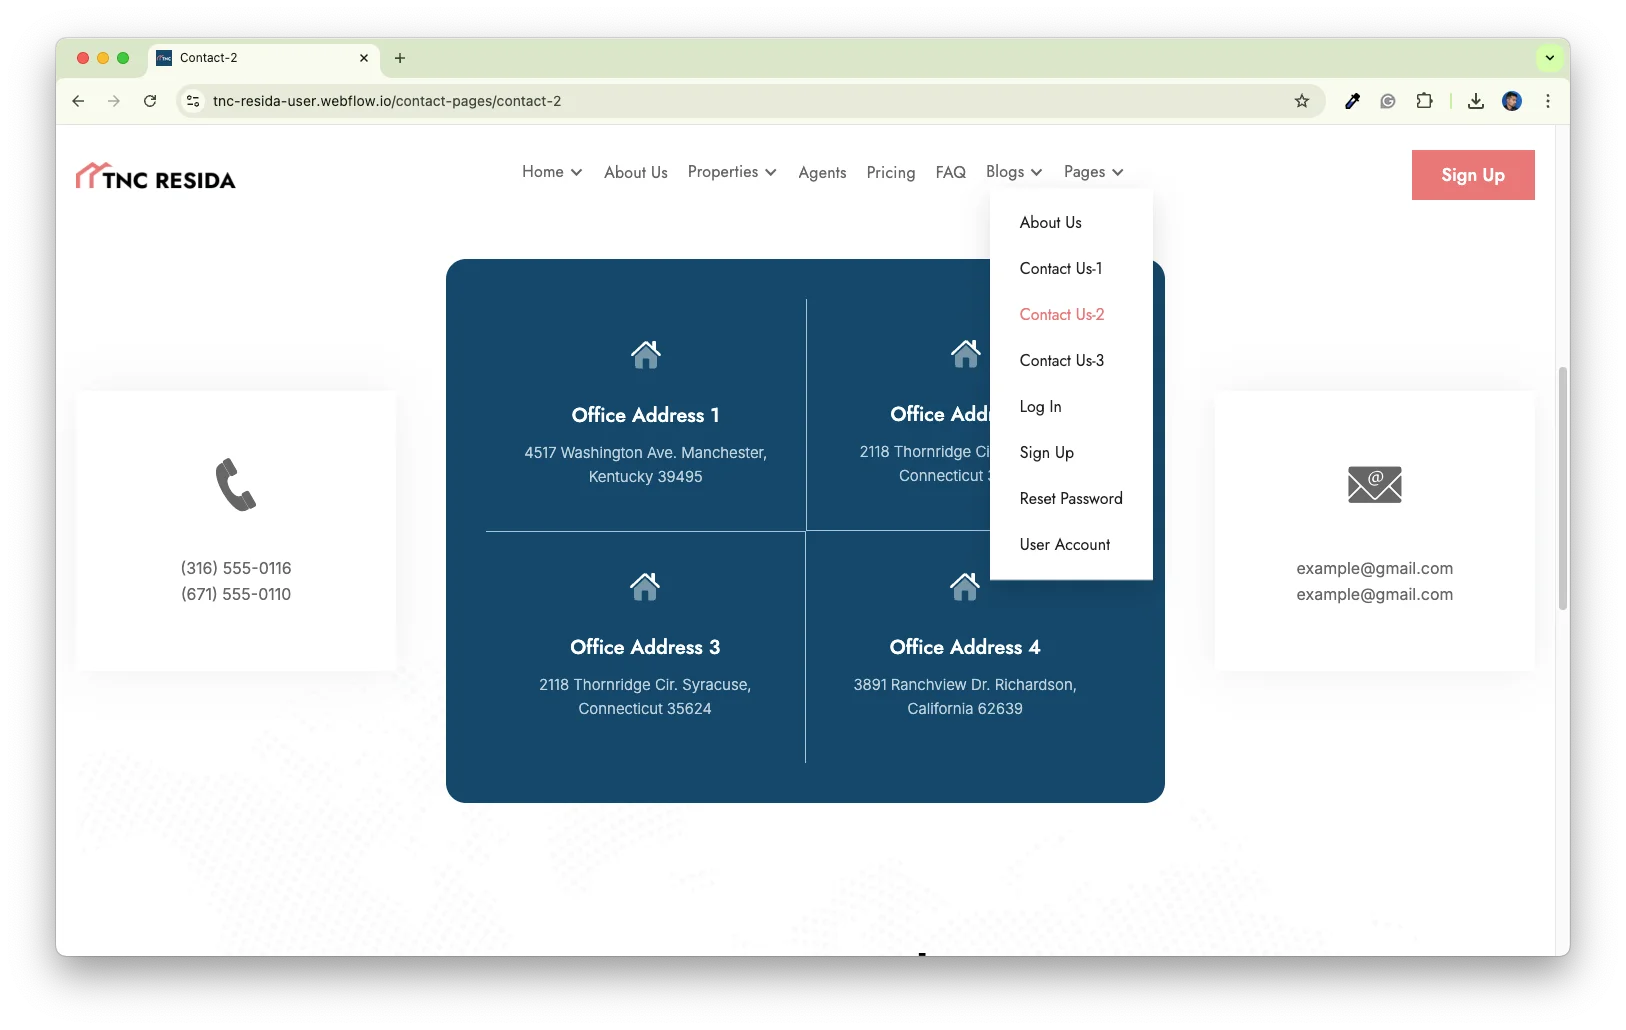Go to the Pricing link
The height and width of the screenshot is (1030, 1626).
890,173
